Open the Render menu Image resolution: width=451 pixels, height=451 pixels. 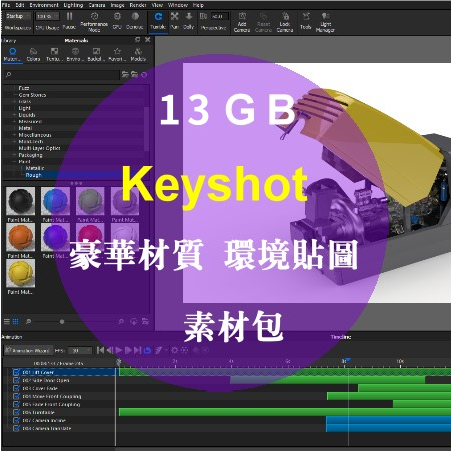point(138,5)
